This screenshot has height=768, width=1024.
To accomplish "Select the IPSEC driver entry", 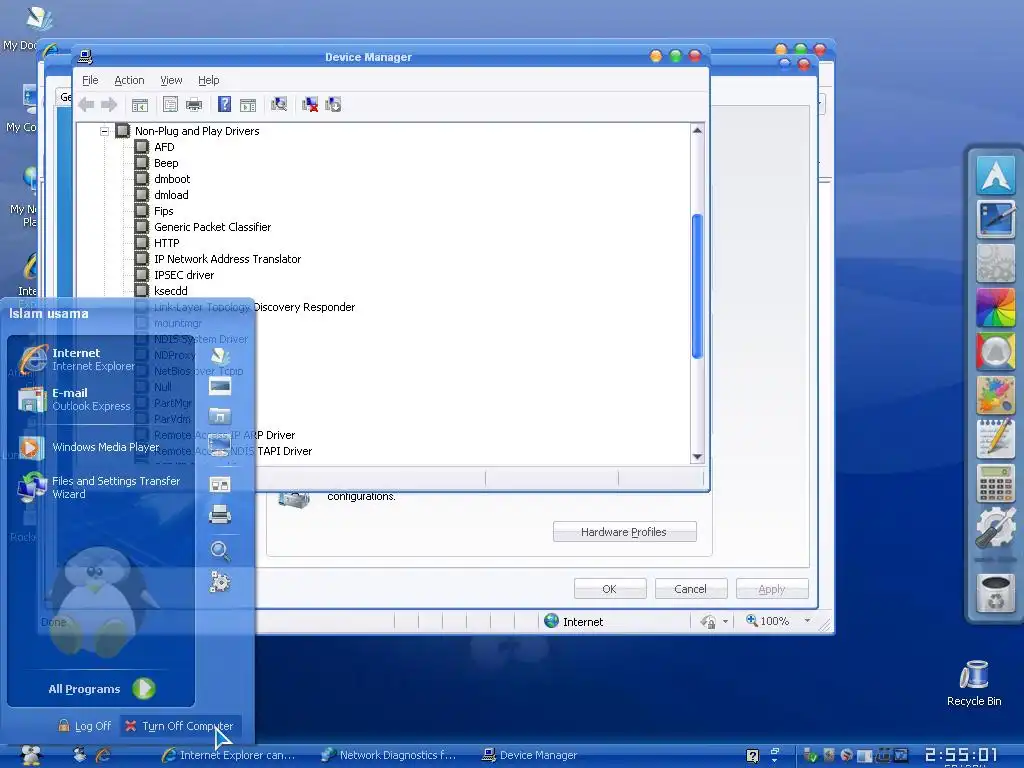I will coord(184,275).
